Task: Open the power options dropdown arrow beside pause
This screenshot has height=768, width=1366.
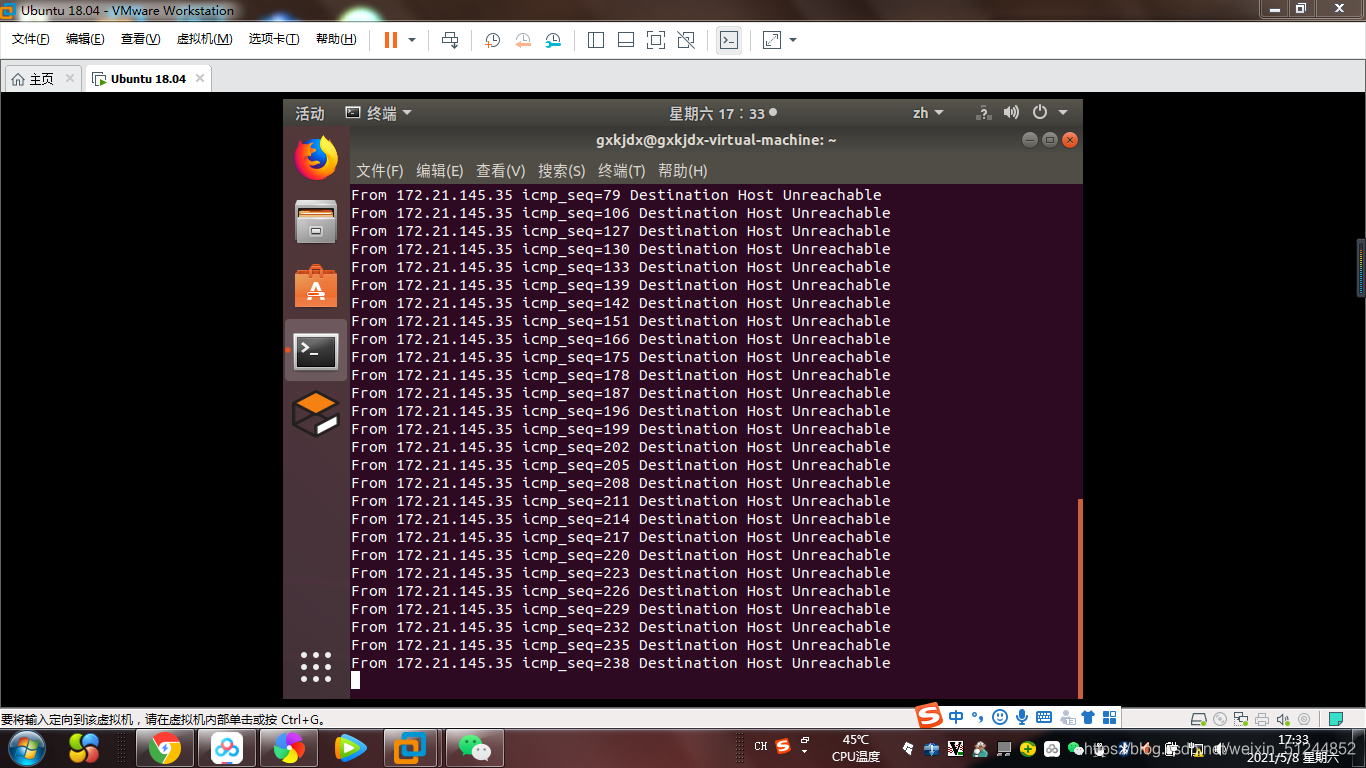Action: point(412,40)
